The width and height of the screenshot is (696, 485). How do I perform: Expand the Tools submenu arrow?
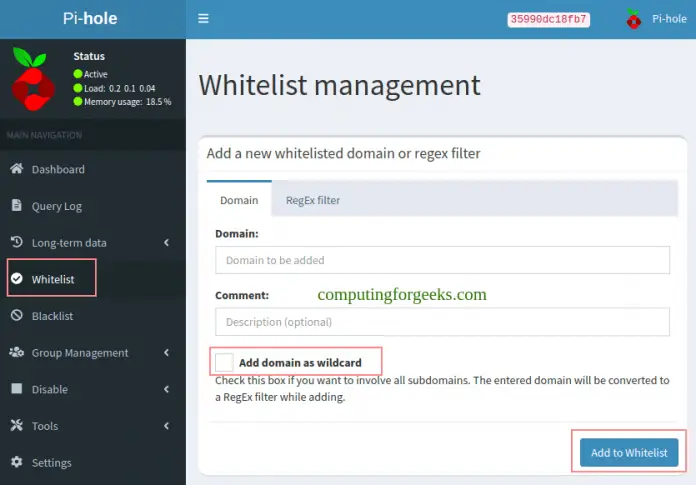coord(166,426)
